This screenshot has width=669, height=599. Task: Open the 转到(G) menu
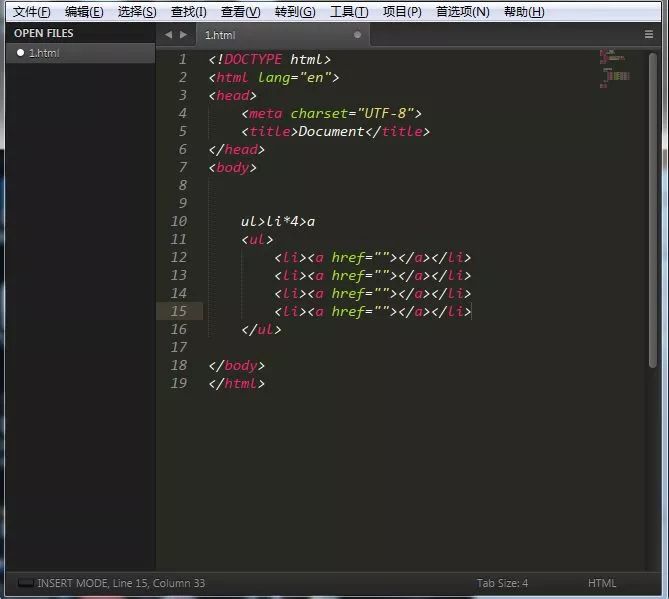pos(295,12)
